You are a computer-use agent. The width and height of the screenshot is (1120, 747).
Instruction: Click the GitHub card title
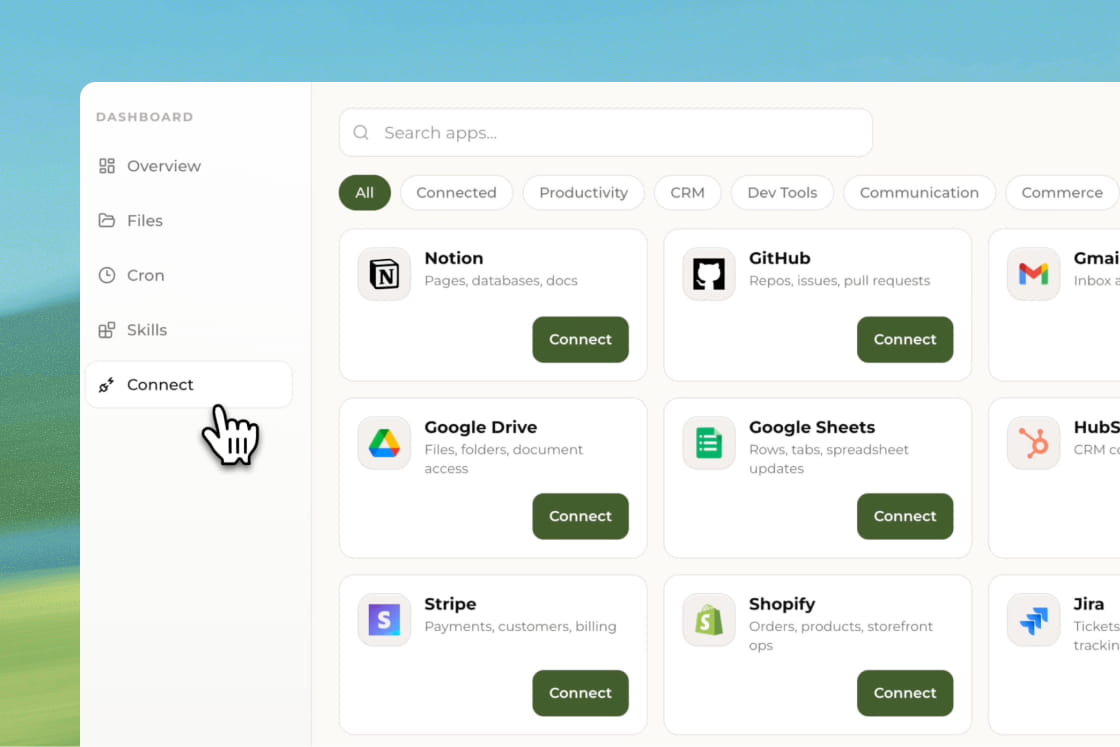[779, 258]
